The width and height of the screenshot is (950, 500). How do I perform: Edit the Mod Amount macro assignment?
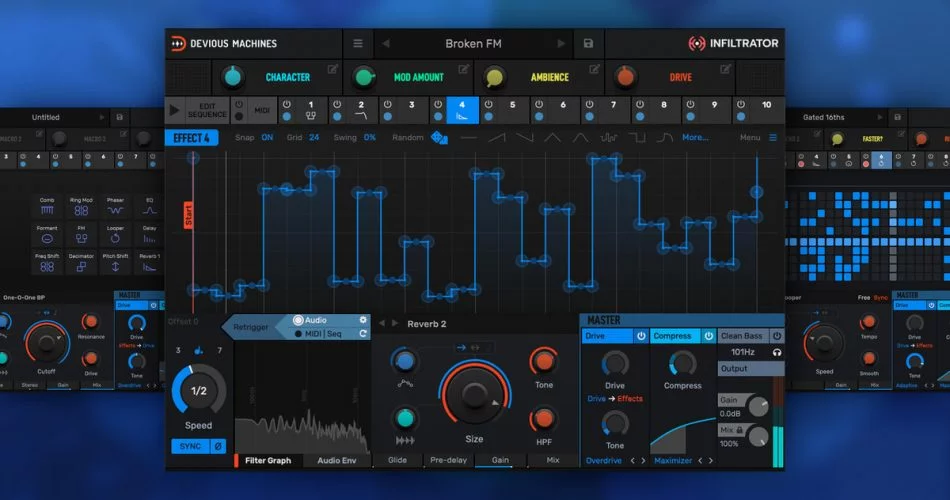coord(463,69)
